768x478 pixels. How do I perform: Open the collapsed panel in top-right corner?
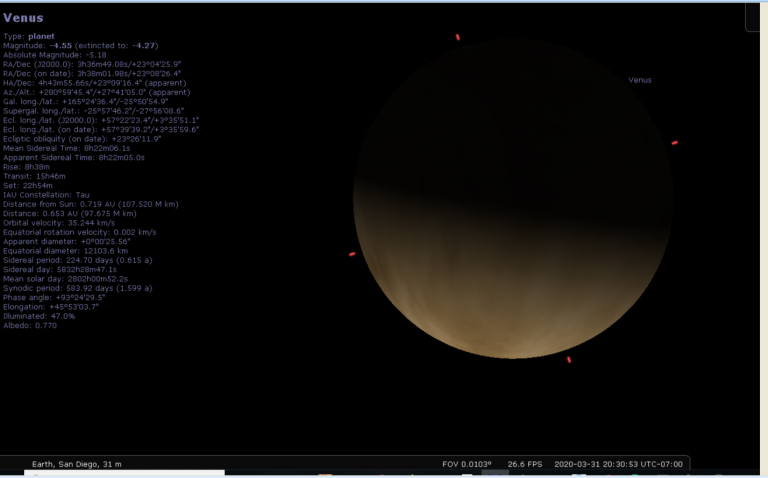[x=754, y=16]
